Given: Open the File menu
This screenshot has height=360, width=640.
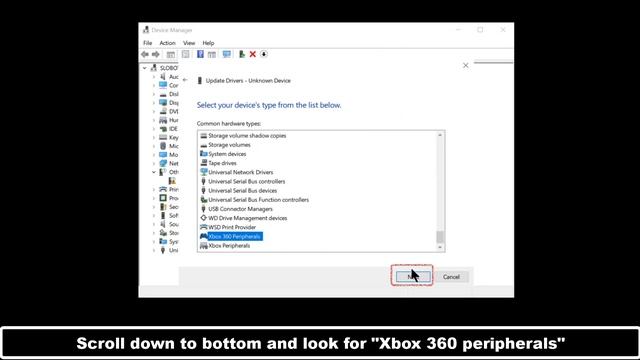Looking at the screenshot, I should click(x=147, y=43).
